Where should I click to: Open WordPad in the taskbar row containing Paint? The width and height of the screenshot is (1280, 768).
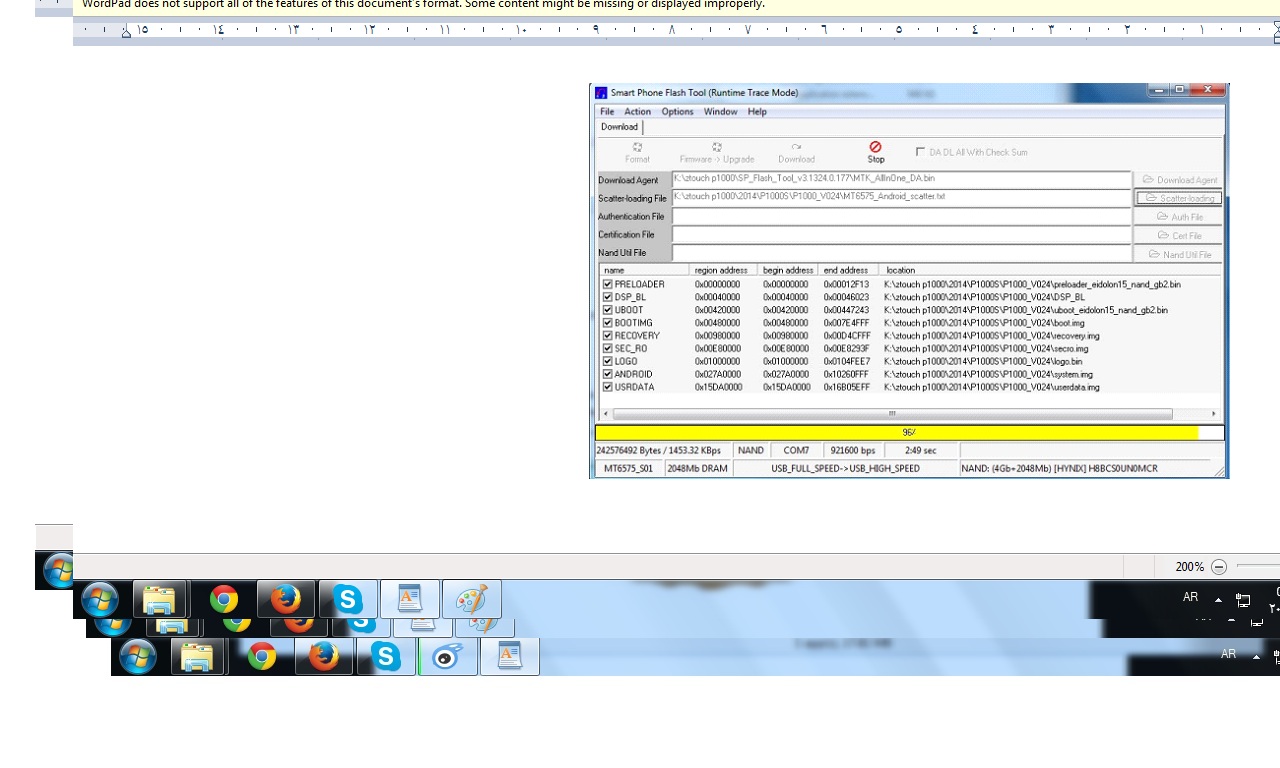click(410, 599)
